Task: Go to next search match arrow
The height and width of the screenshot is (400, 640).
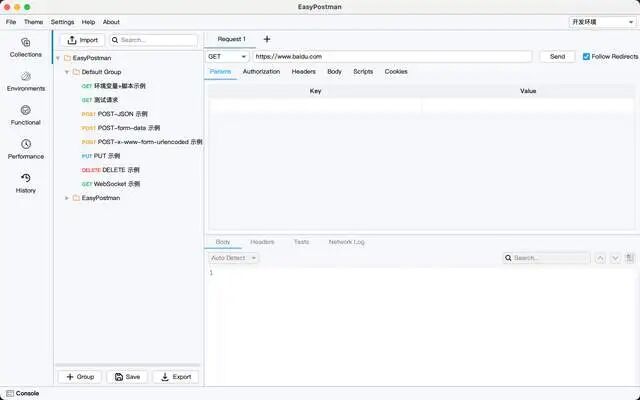Action: point(615,258)
